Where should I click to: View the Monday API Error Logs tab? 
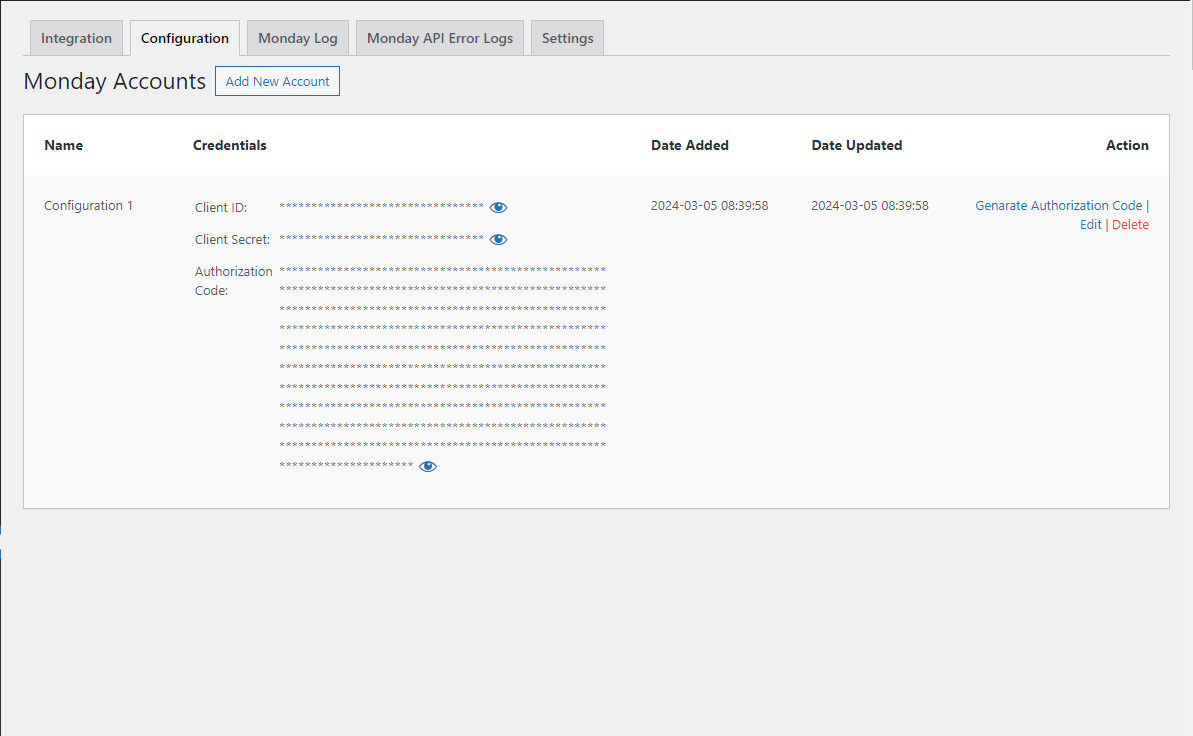click(x=440, y=38)
